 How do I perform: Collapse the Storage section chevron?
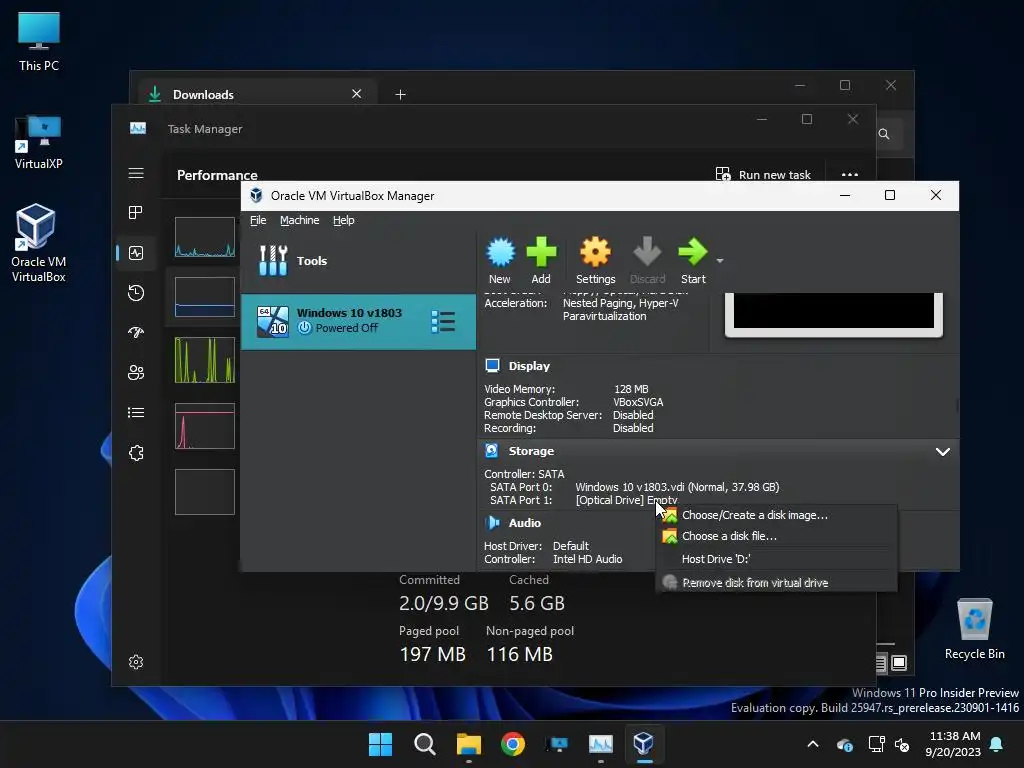[x=942, y=452]
